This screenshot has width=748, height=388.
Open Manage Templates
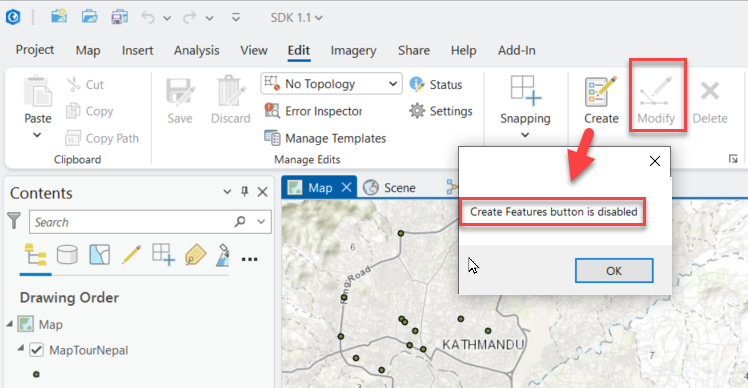325,138
